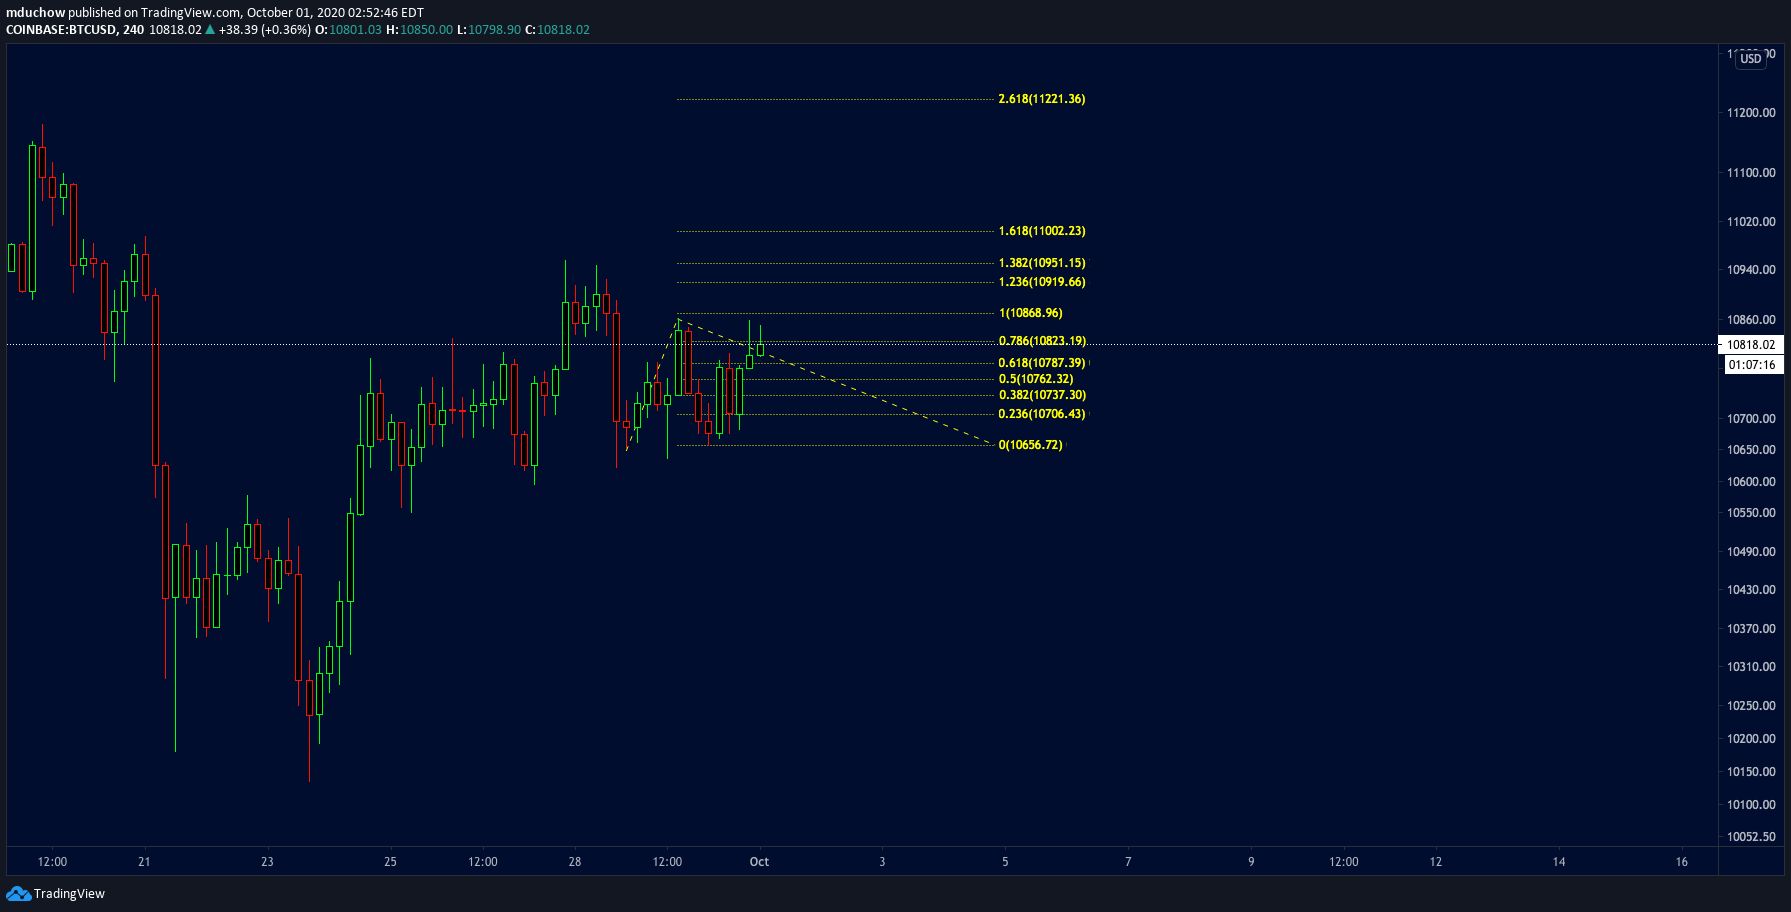Click the USD currency label button
Screen dimensions: 1791x912
click(1750, 59)
